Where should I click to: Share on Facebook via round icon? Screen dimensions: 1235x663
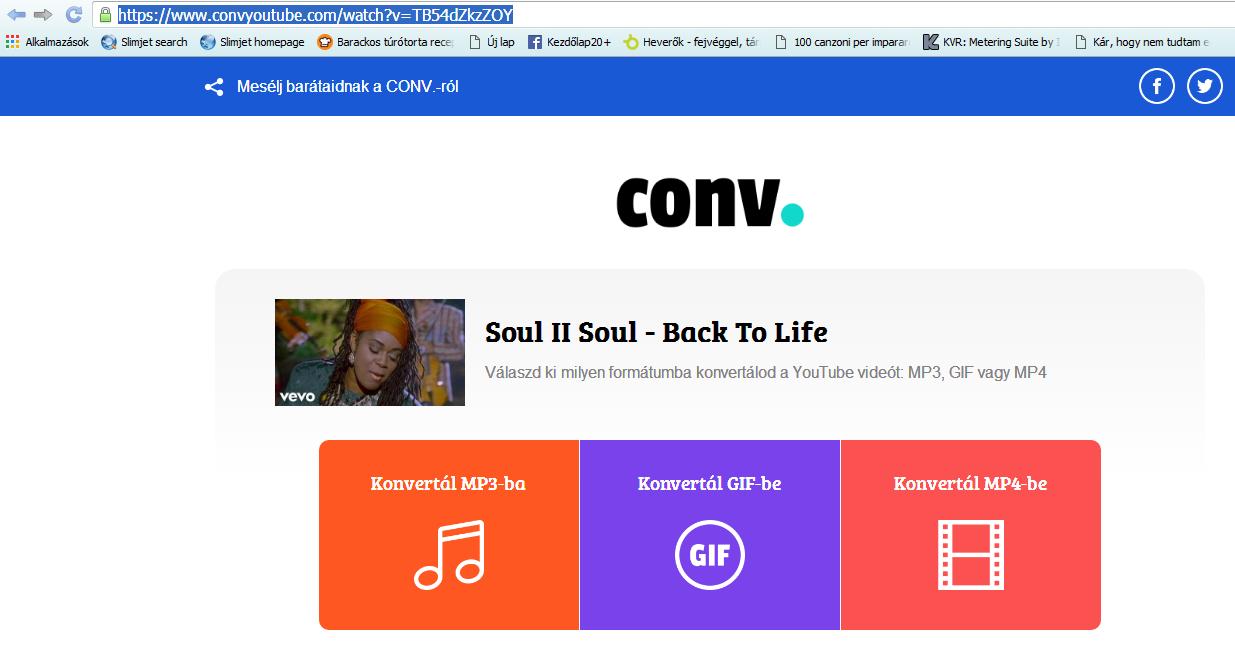(x=1157, y=86)
